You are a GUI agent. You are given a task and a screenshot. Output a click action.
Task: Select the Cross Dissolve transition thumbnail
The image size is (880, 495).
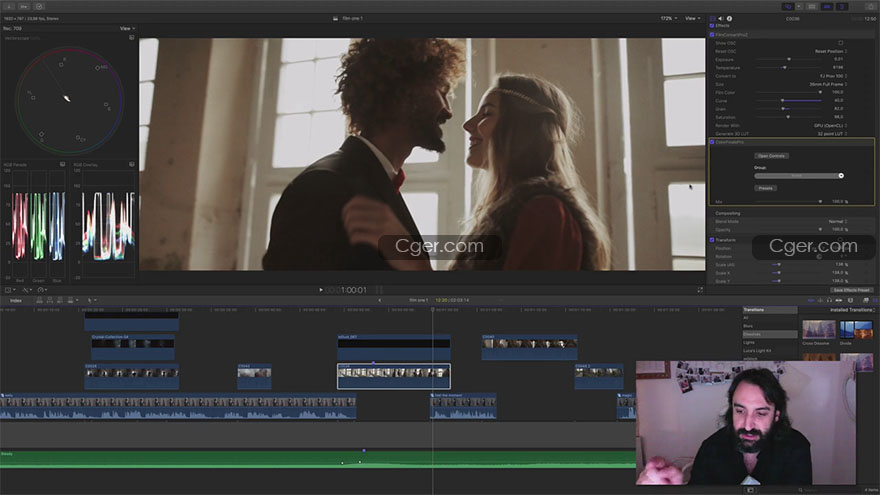click(x=818, y=329)
